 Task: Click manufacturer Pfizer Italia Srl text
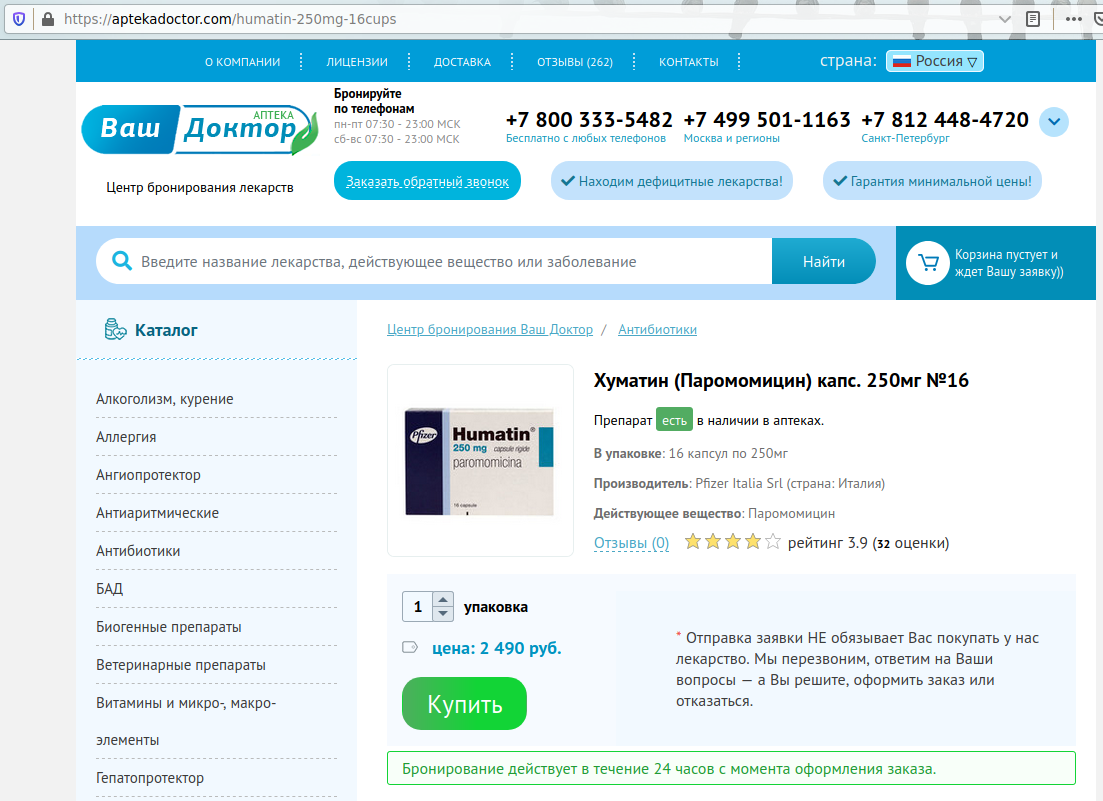[x=739, y=483]
